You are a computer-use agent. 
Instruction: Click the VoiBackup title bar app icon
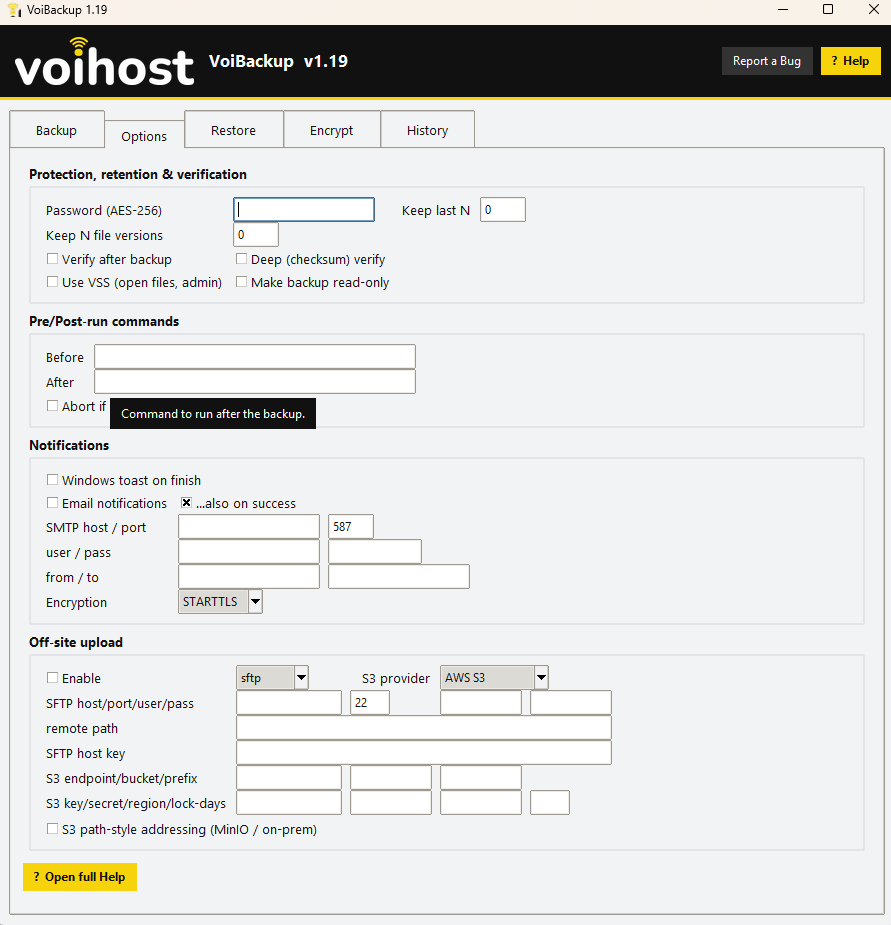pyautogui.click(x=15, y=10)
